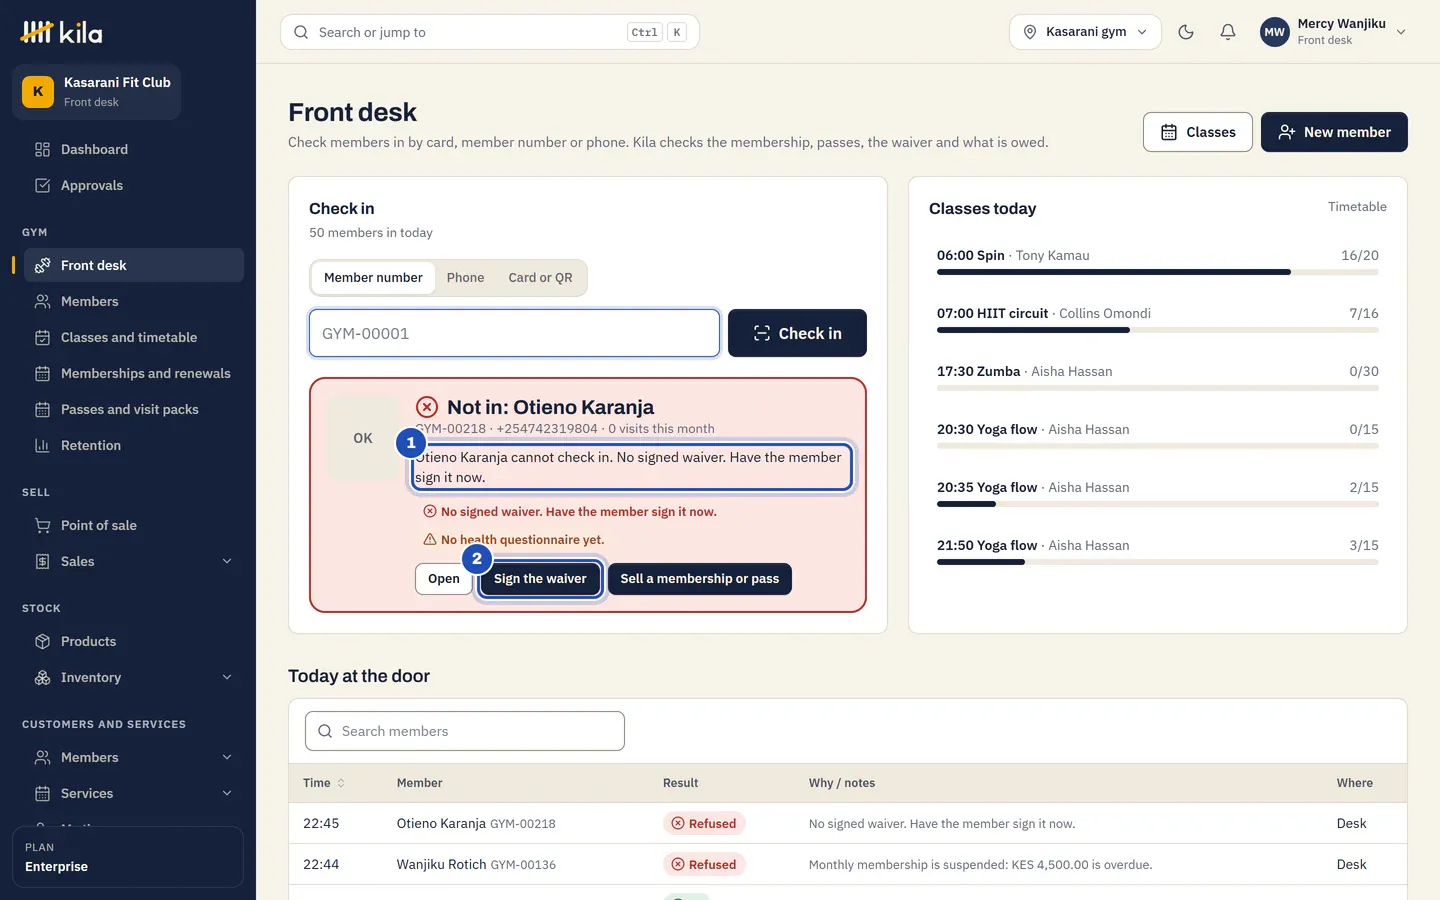
Task: Switch to Phone tab
Action: pyautogui.click(x=465, y=278)
